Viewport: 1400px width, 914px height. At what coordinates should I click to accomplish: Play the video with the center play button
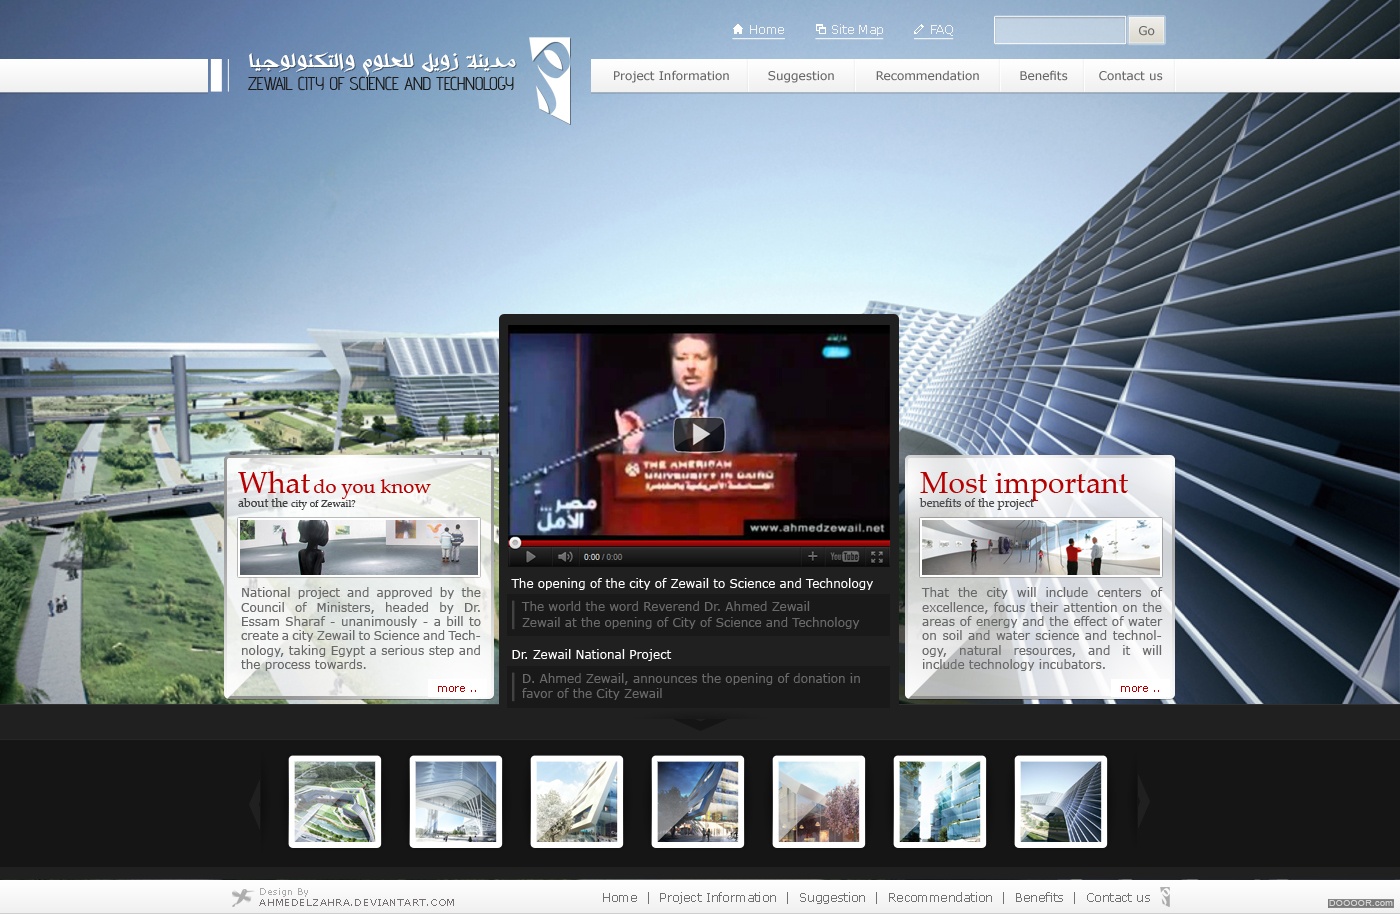[698, 434]
